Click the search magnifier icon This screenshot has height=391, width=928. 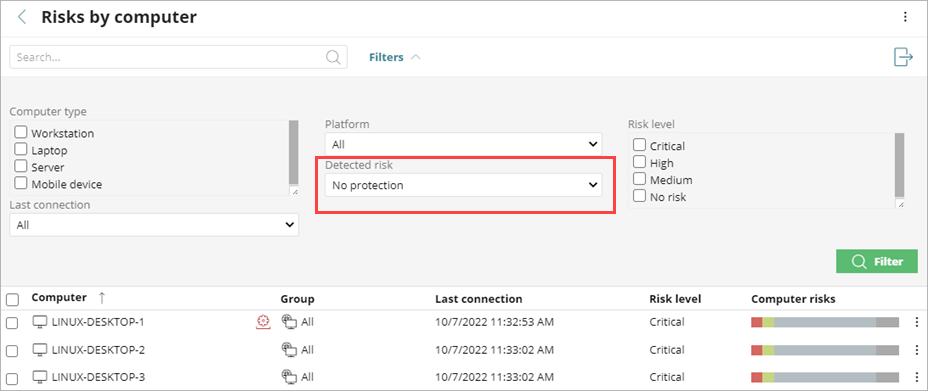coord(333,57)
